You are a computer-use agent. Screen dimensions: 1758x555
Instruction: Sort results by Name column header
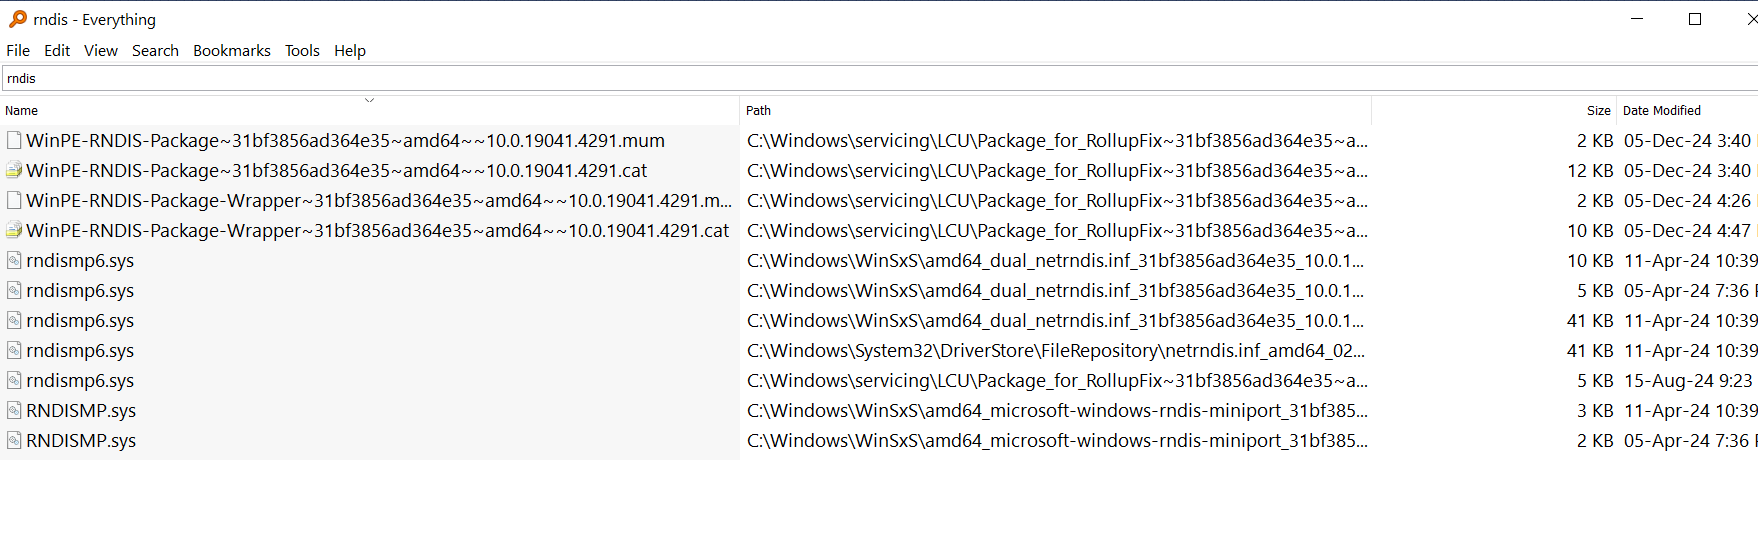pos(369,111)
